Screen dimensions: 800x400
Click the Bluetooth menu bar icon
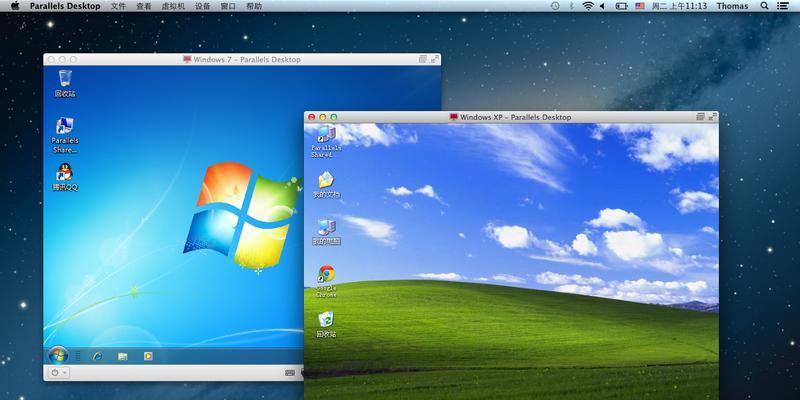tap(571, 6)
